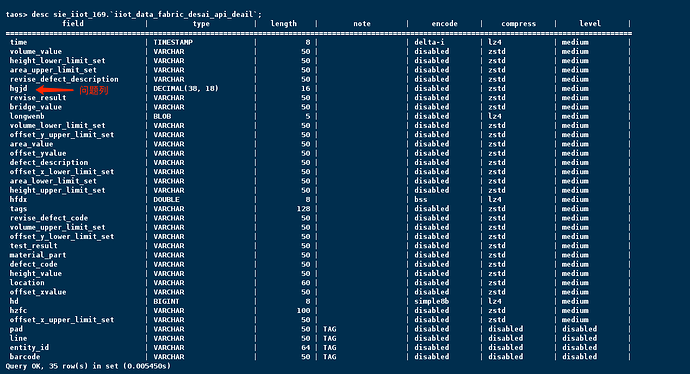Click 'volume_lower_limit_set' field name
This screenshot has width=690, height=374.
click(x=57, y=125)
